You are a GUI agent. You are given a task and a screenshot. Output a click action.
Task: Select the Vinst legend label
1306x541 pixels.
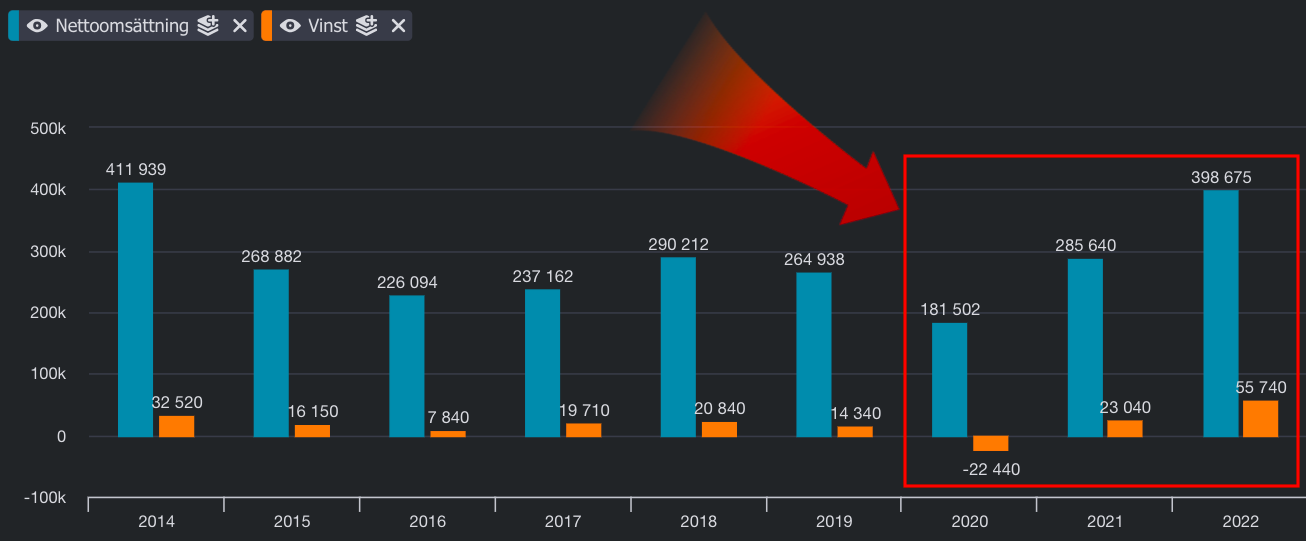click(328, 26)
